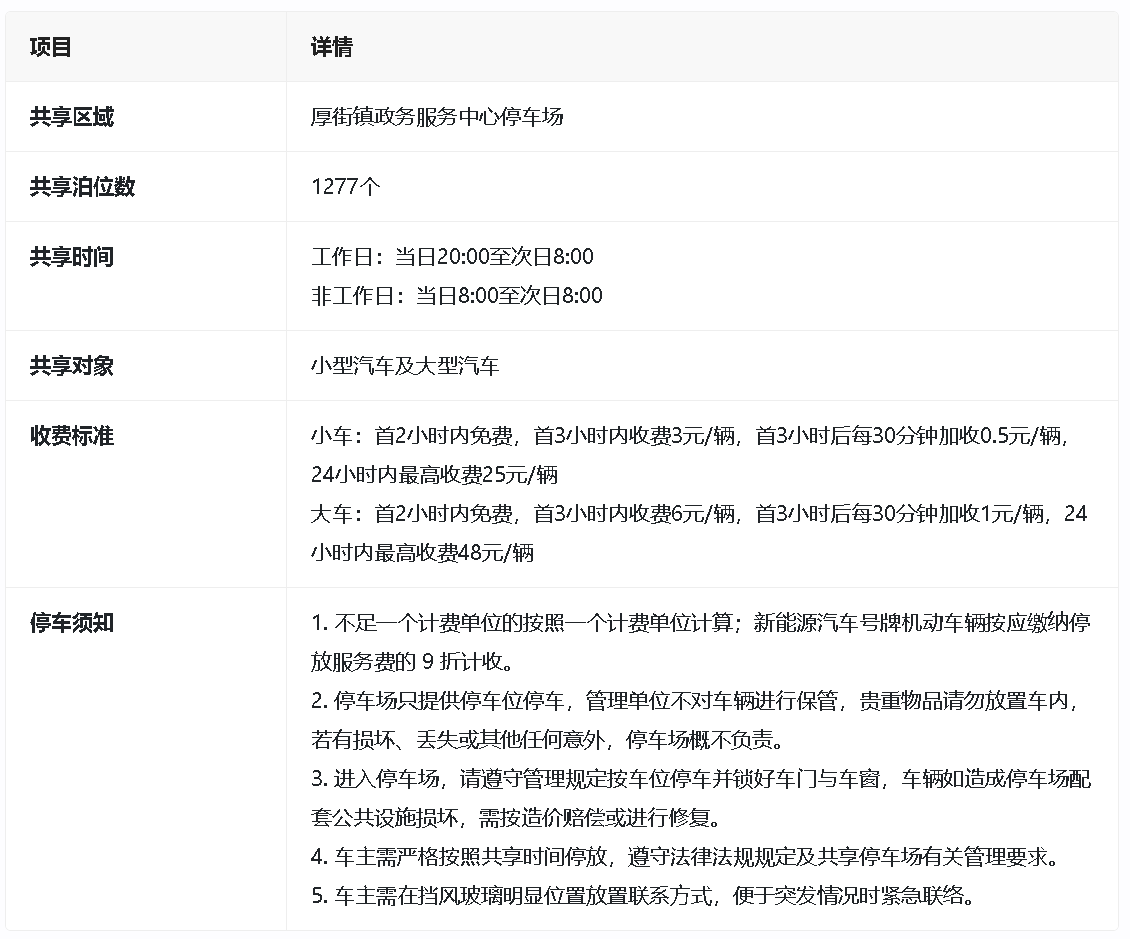This screenshot has width=1130, height=939.
Task: Click notice item 4 about 共享时间停放
Action: (x=685, y=857)
